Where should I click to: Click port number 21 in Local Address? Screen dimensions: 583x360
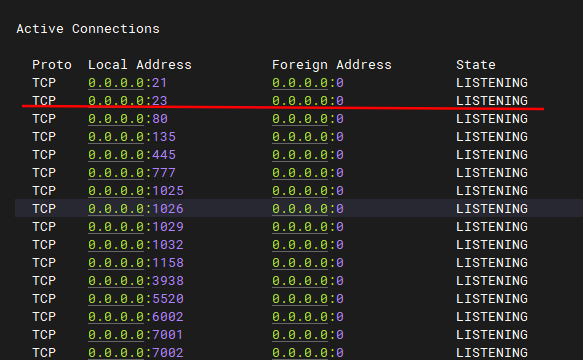click(160, 83)
